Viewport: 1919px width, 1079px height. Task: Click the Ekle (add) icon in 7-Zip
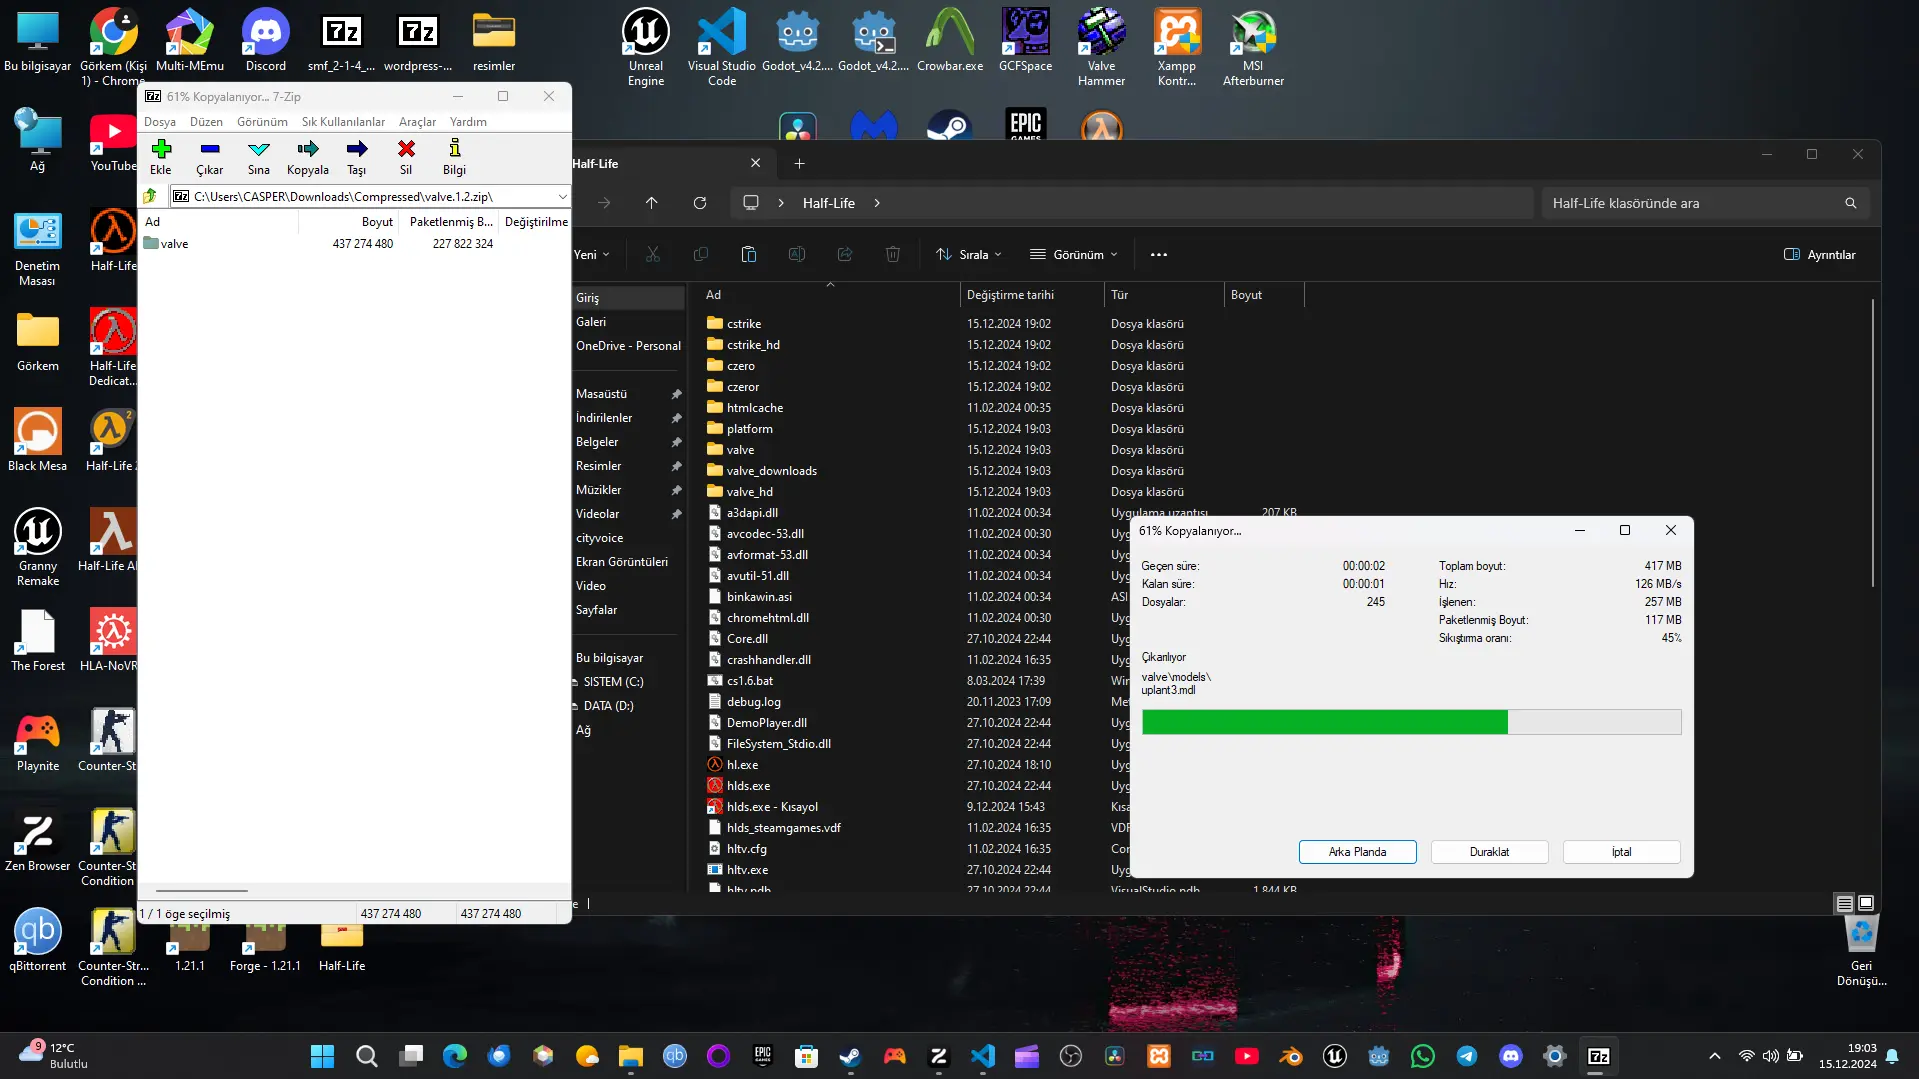pyautogui.click(x=161, y=157)
